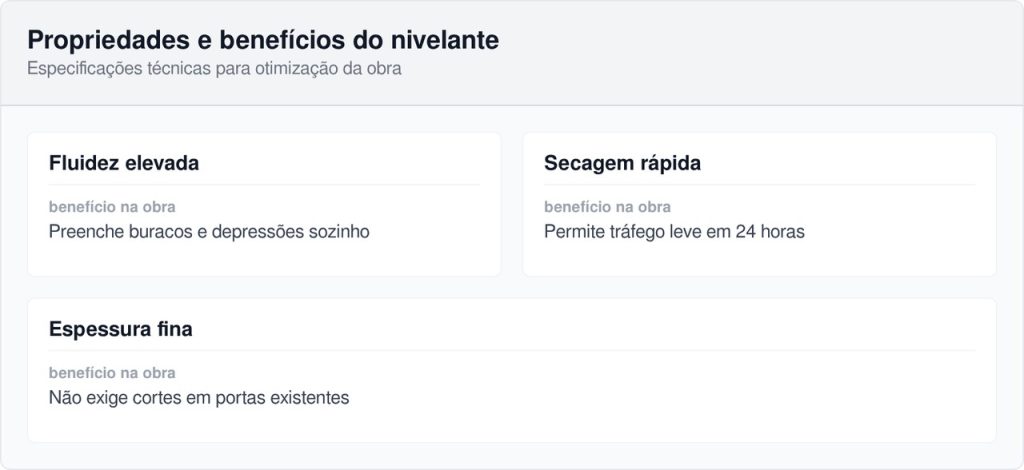Select the "Secagem rápida" card heading
Screen dimensions: 1024x470
(622, 163)
